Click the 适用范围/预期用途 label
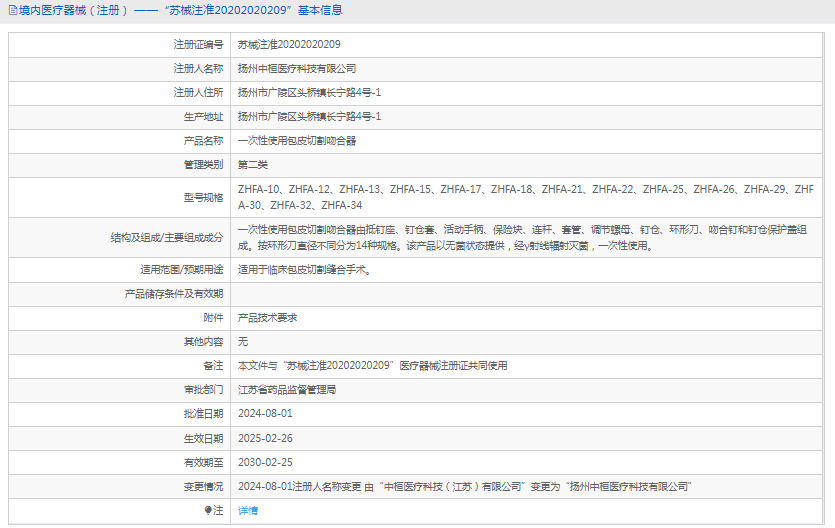Image resolution: width=835 pixels, height=528 pixels. [x=182, y=270]
